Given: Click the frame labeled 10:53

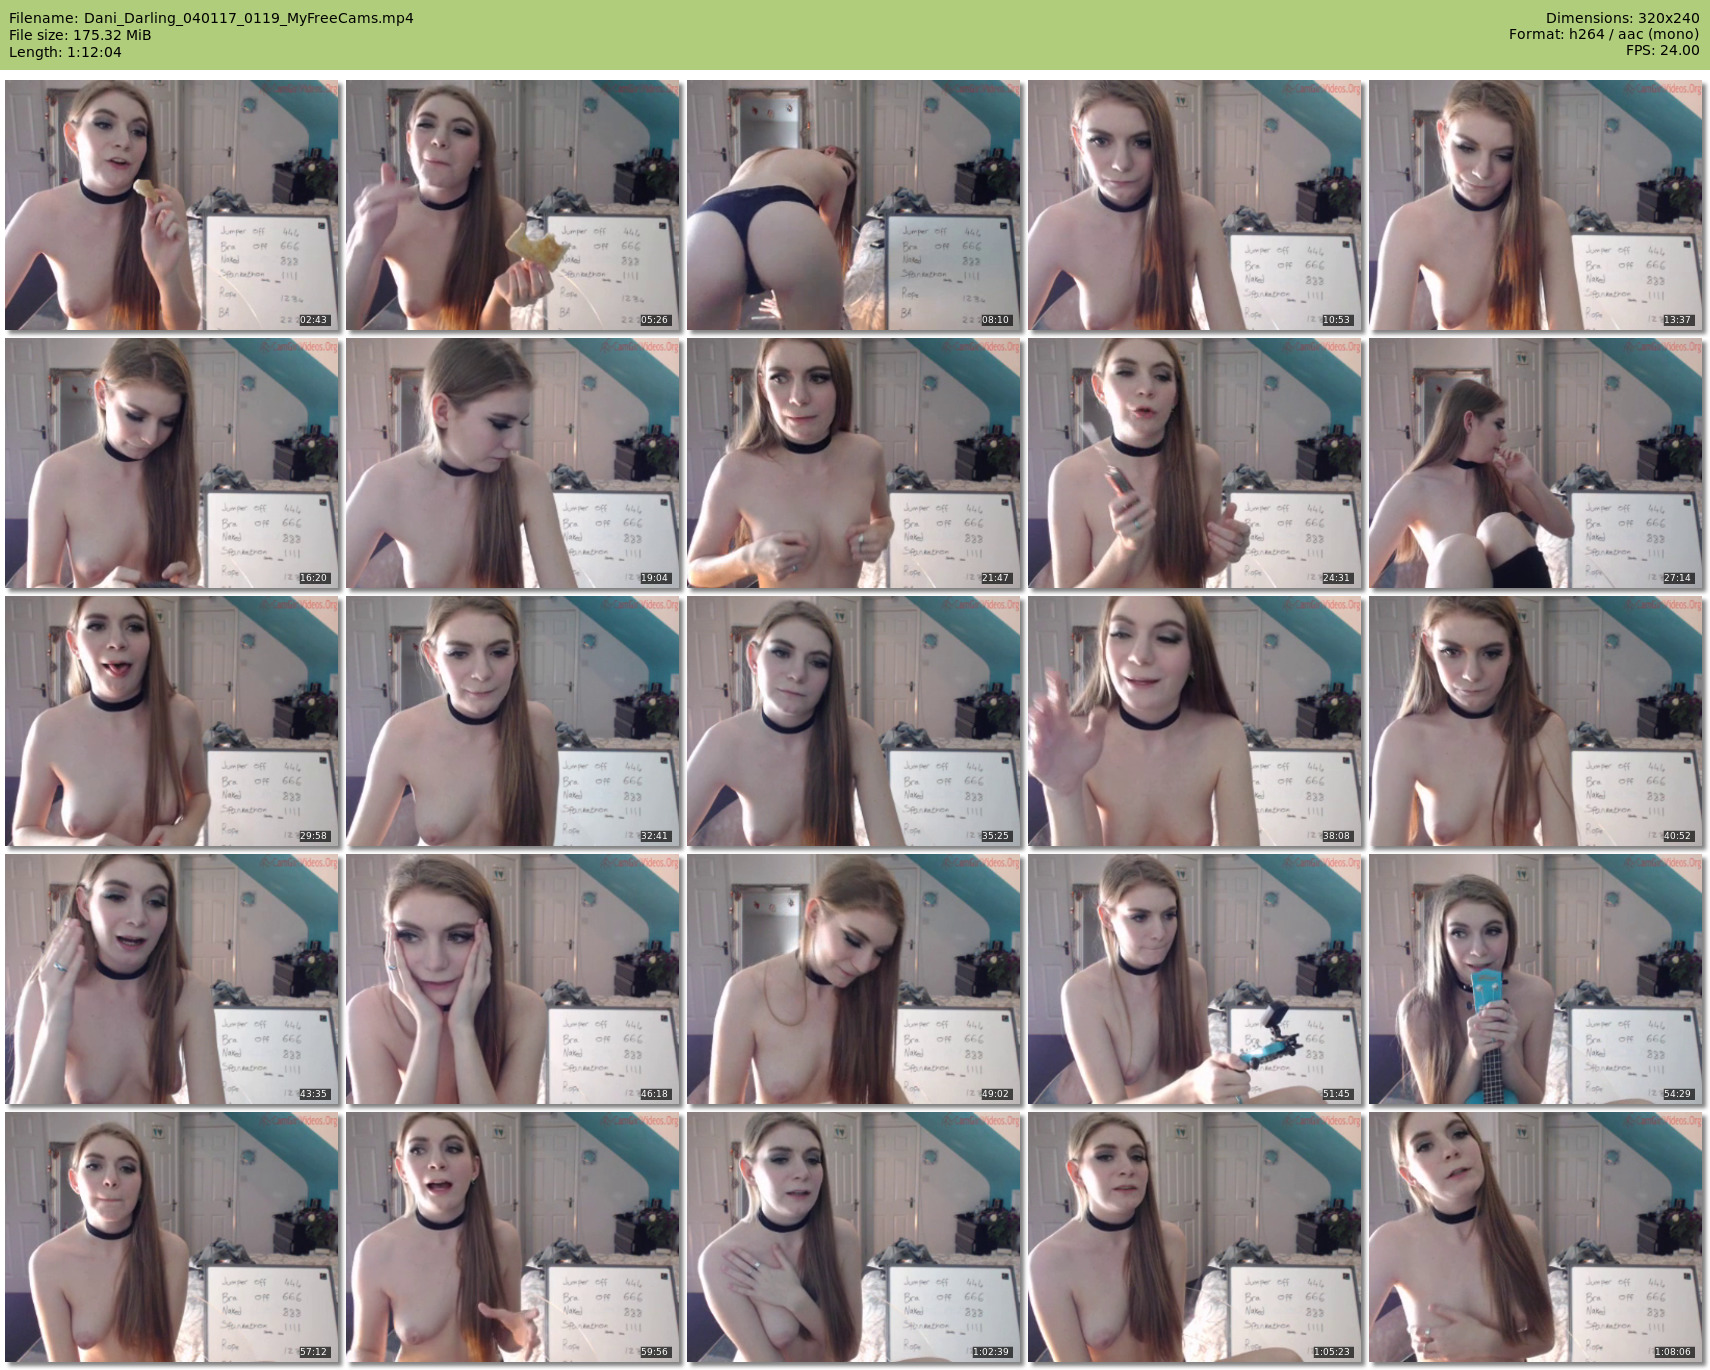Looking at the screenshot, I should (1195, 205).
